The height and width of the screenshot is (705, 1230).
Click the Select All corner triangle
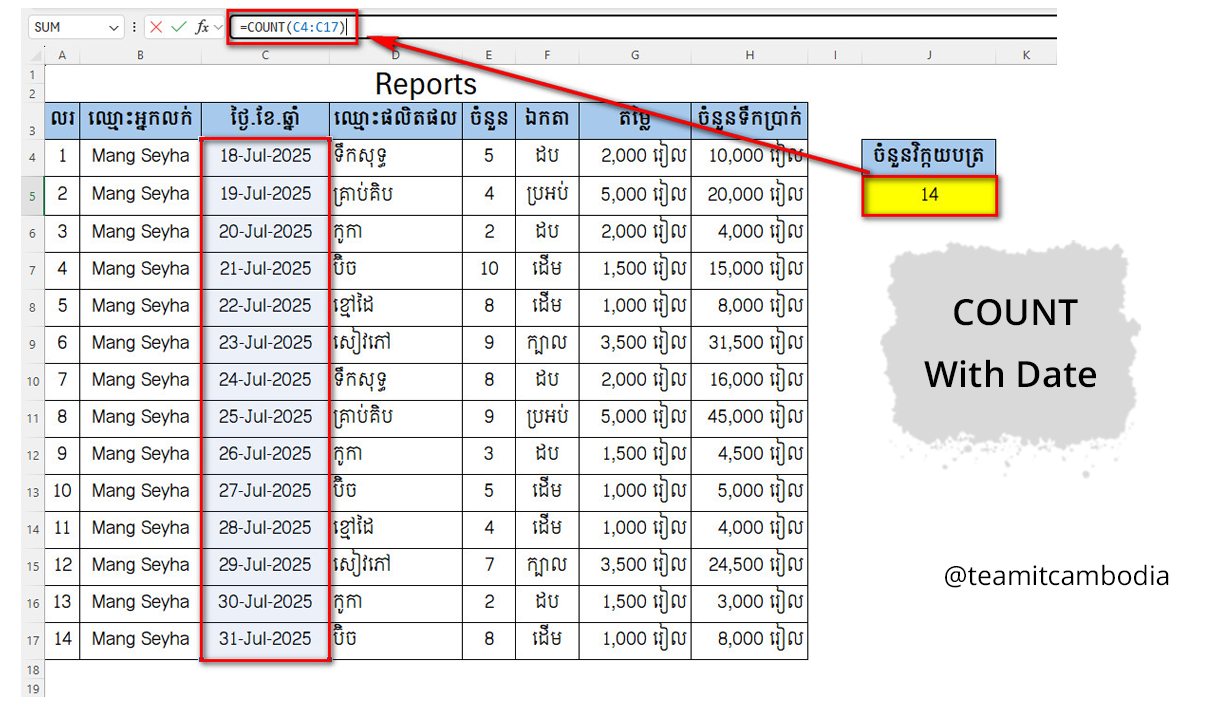33,56
